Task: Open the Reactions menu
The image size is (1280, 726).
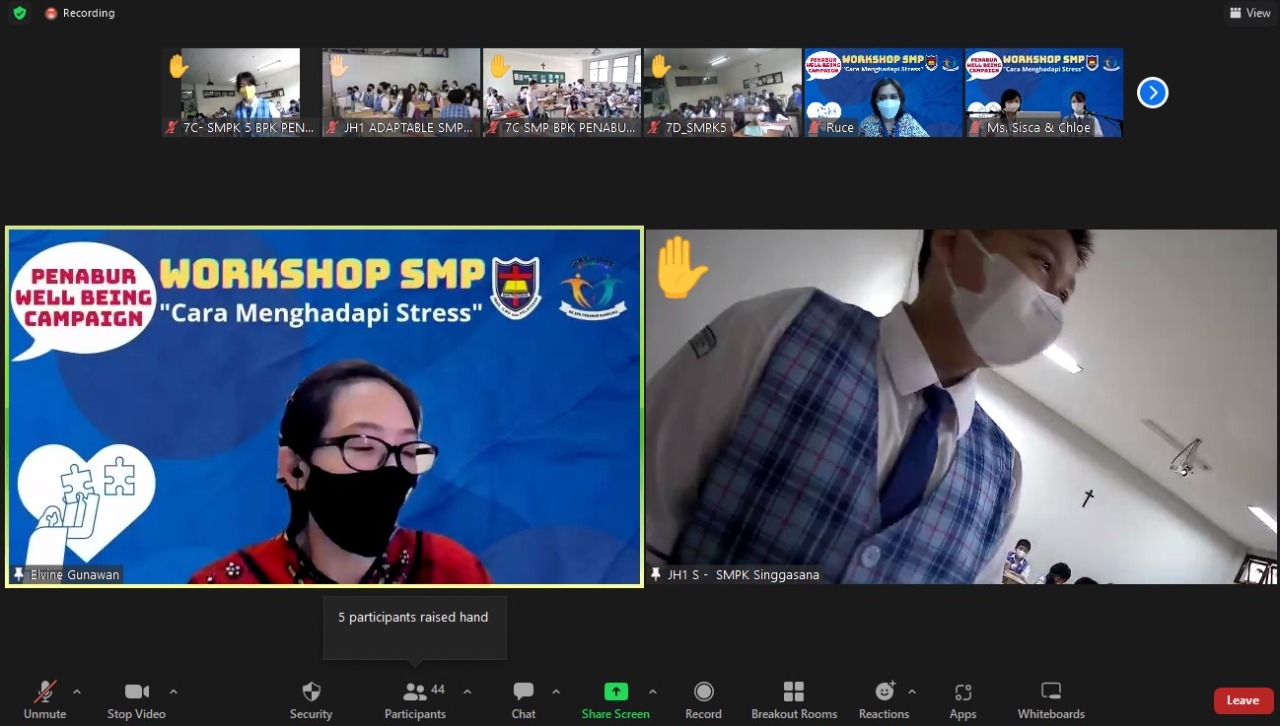Action: coord(884,700)
